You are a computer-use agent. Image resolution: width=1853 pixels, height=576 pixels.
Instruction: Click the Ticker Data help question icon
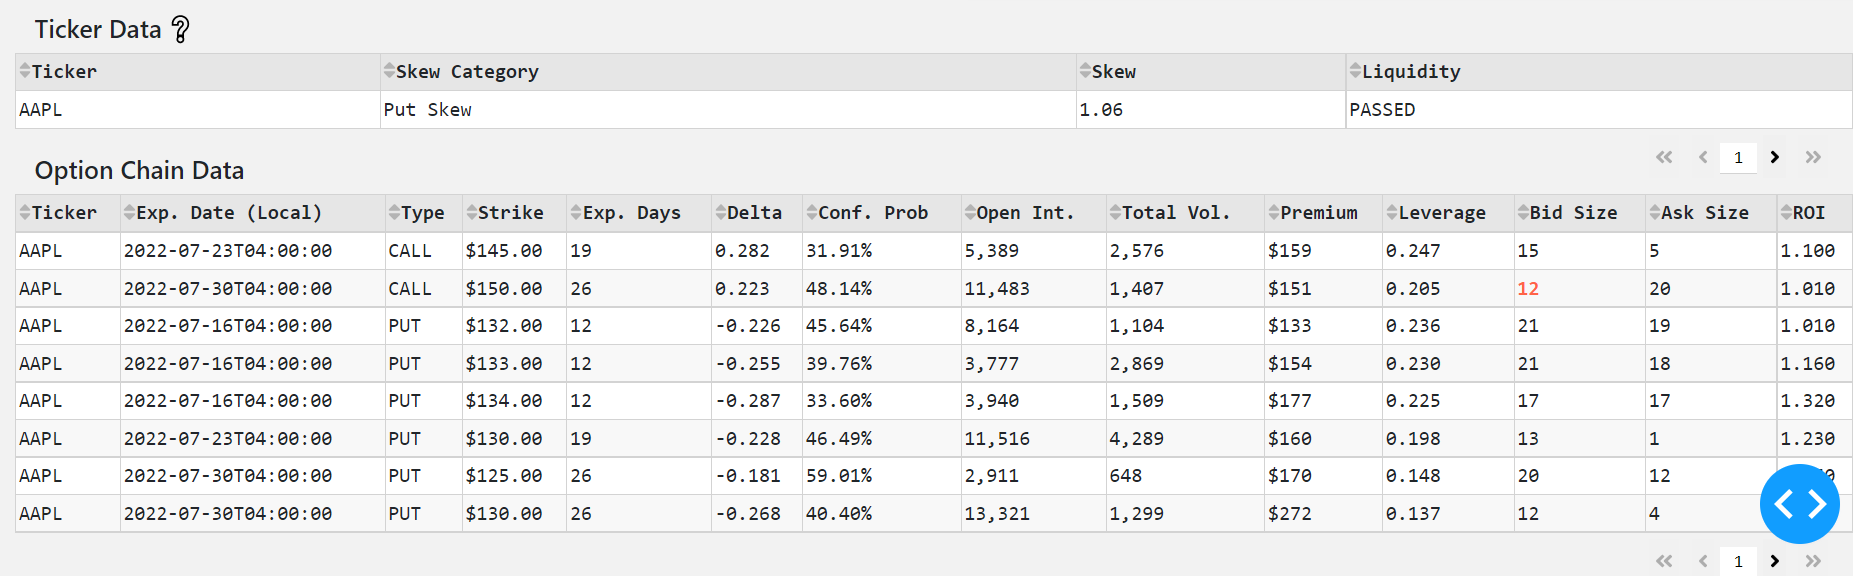(180, 29)
